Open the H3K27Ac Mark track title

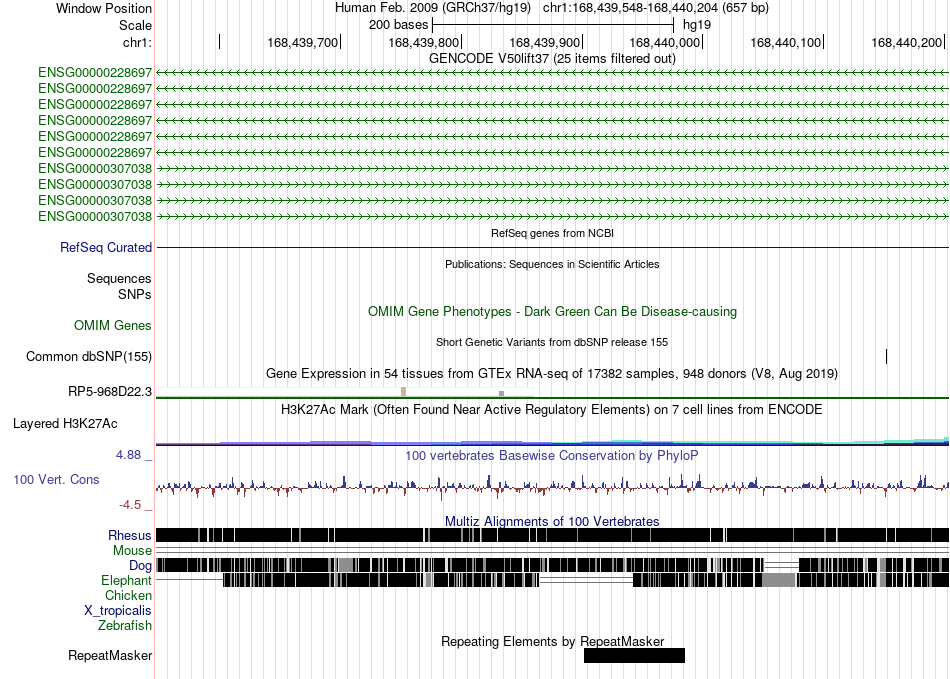552,409
